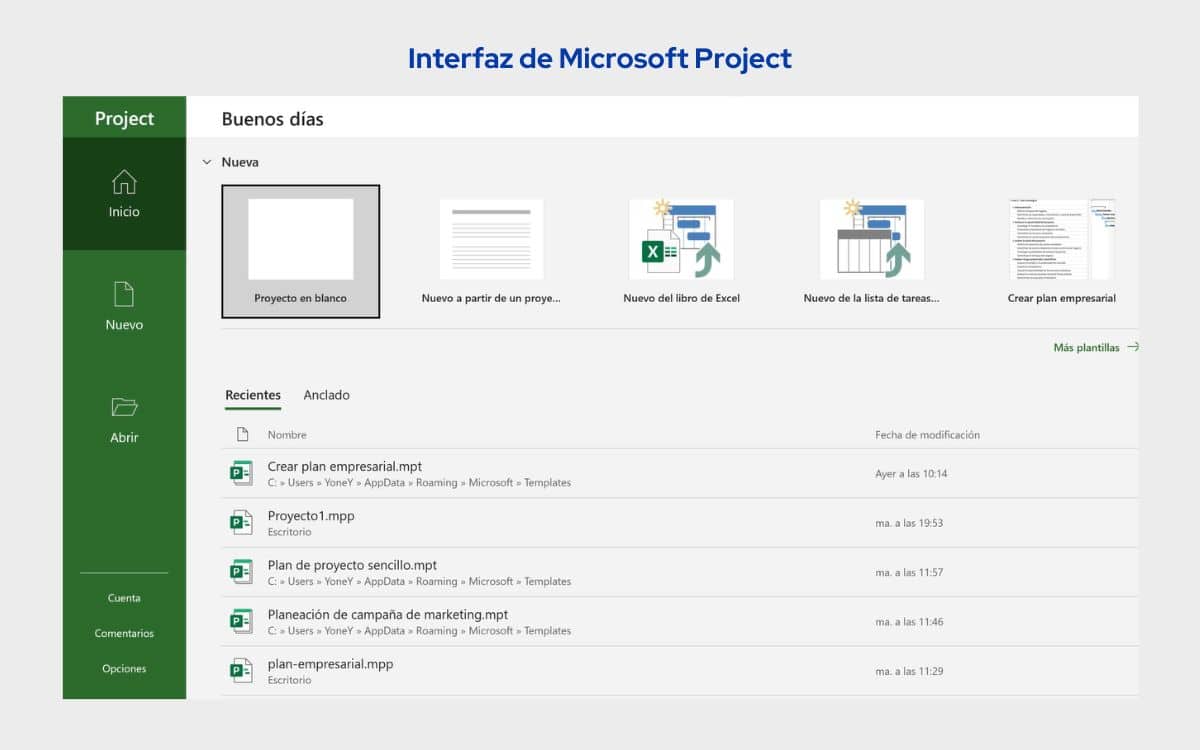Click Cuenta in the sidebar
Viewport: 1200px width, 750px height.
tap(123, 598)
